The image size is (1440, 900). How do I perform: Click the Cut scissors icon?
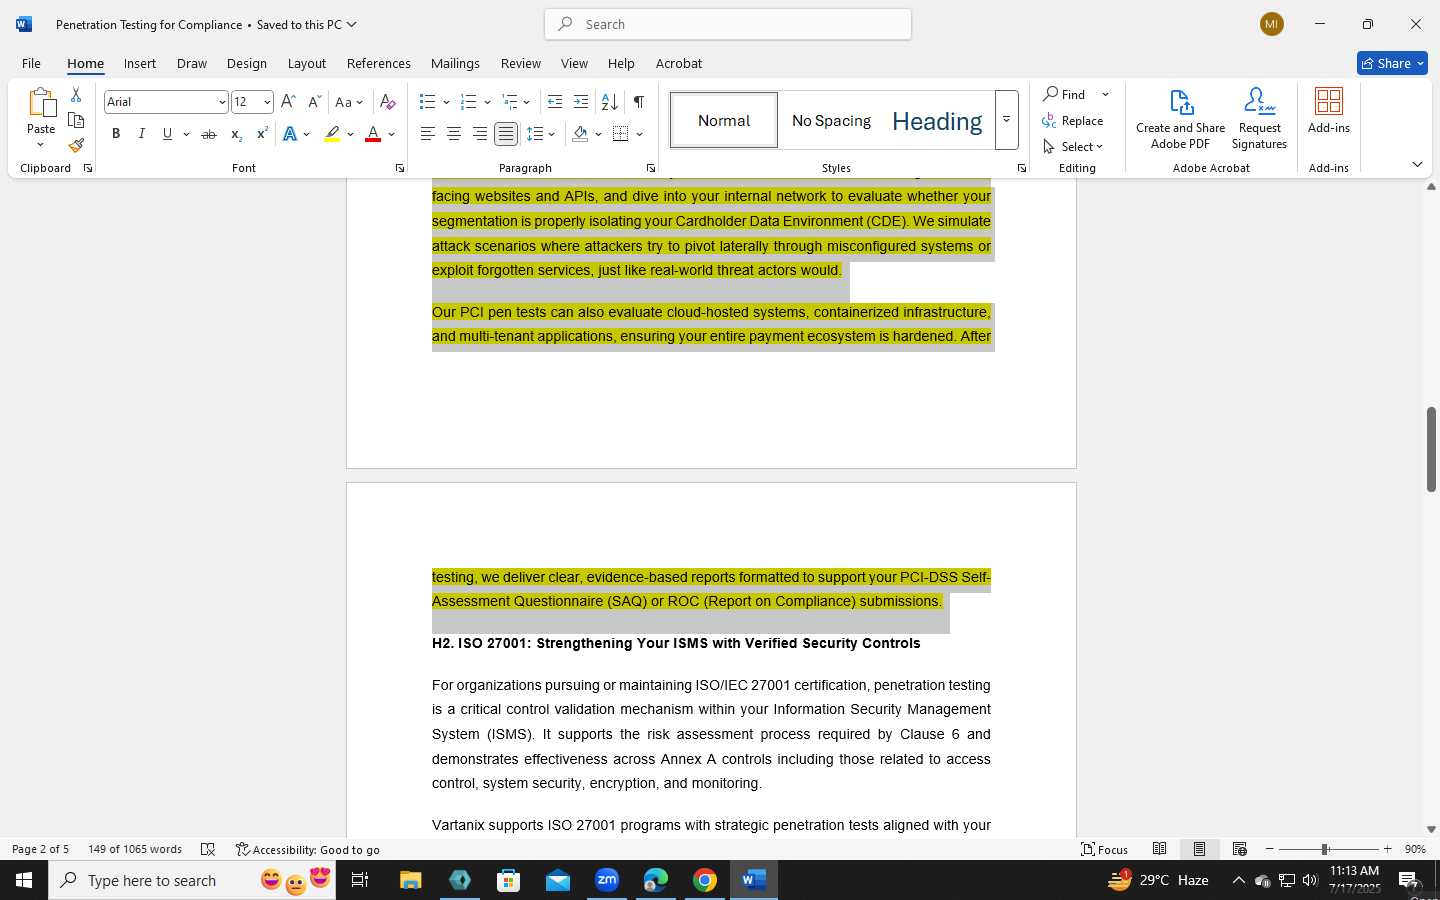coord(76,95)
